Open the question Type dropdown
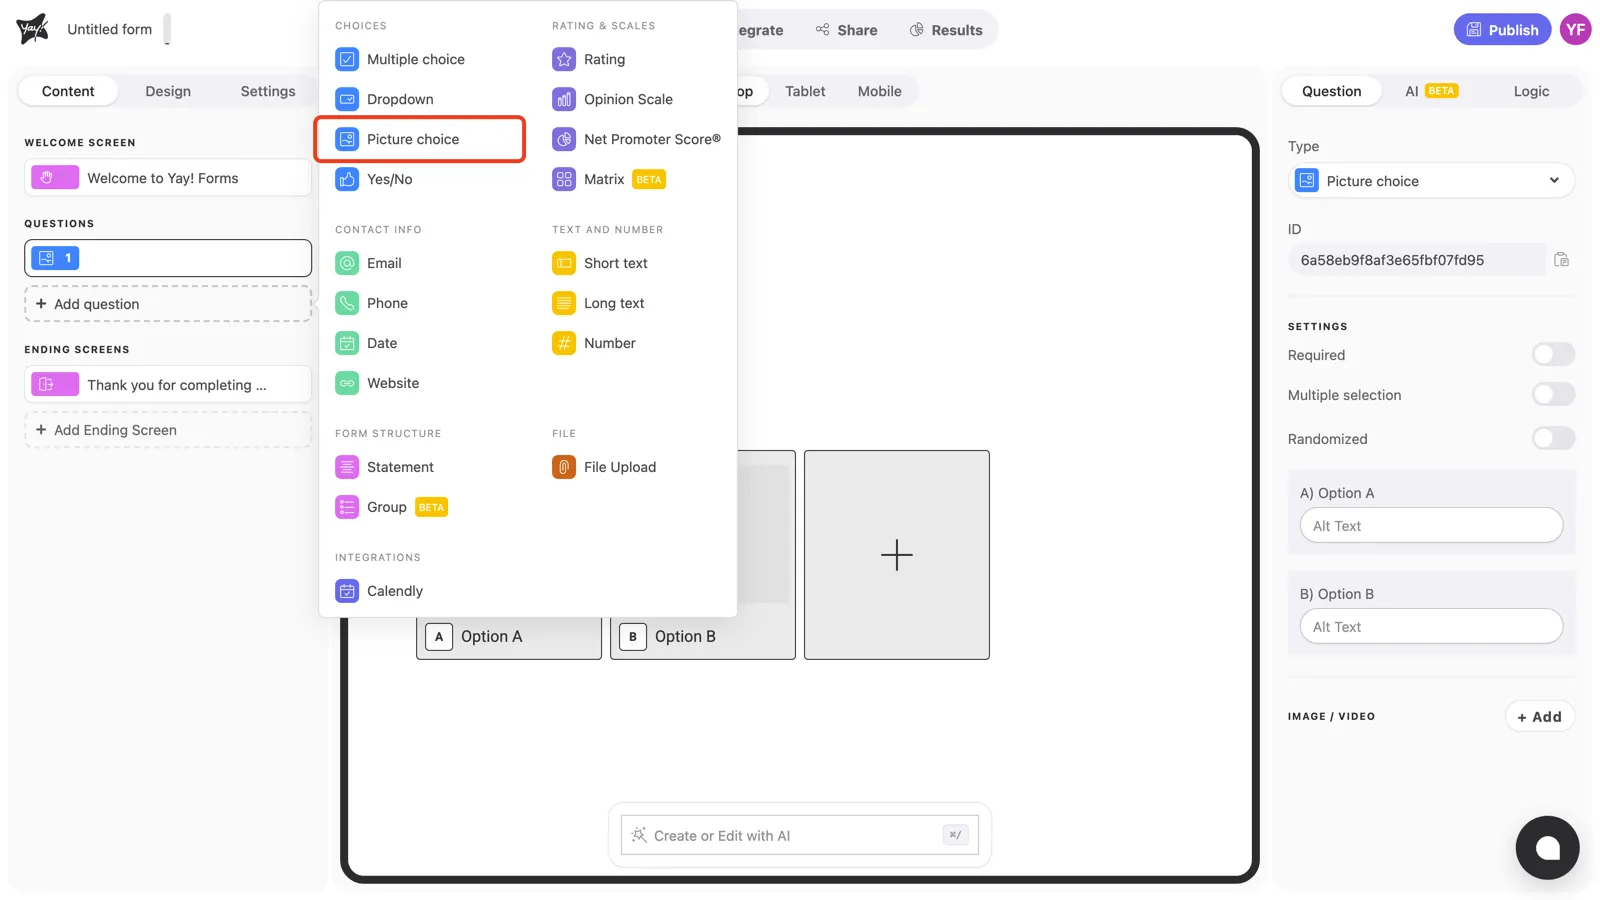 (1431, 181)
